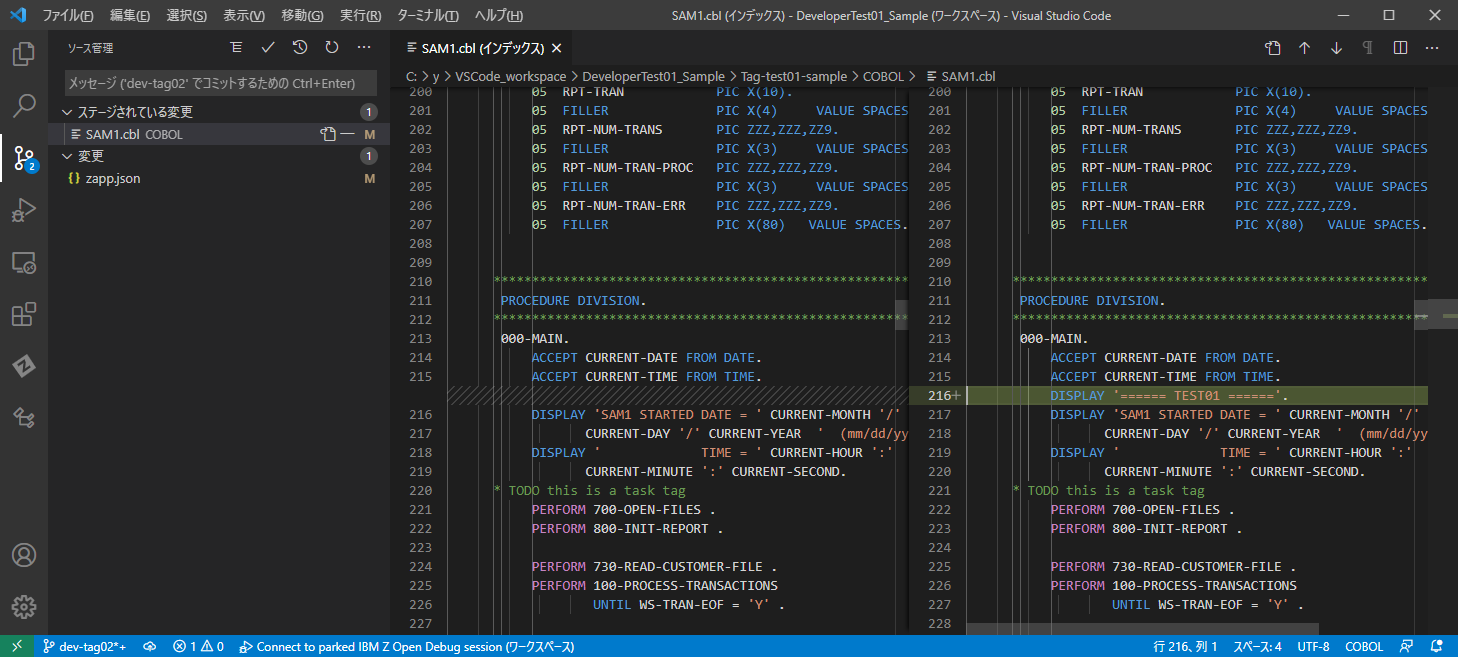This screenshot has width=1458, height=657.
Task: Open editor more actions menu
Action: (x=1432, y=47)
